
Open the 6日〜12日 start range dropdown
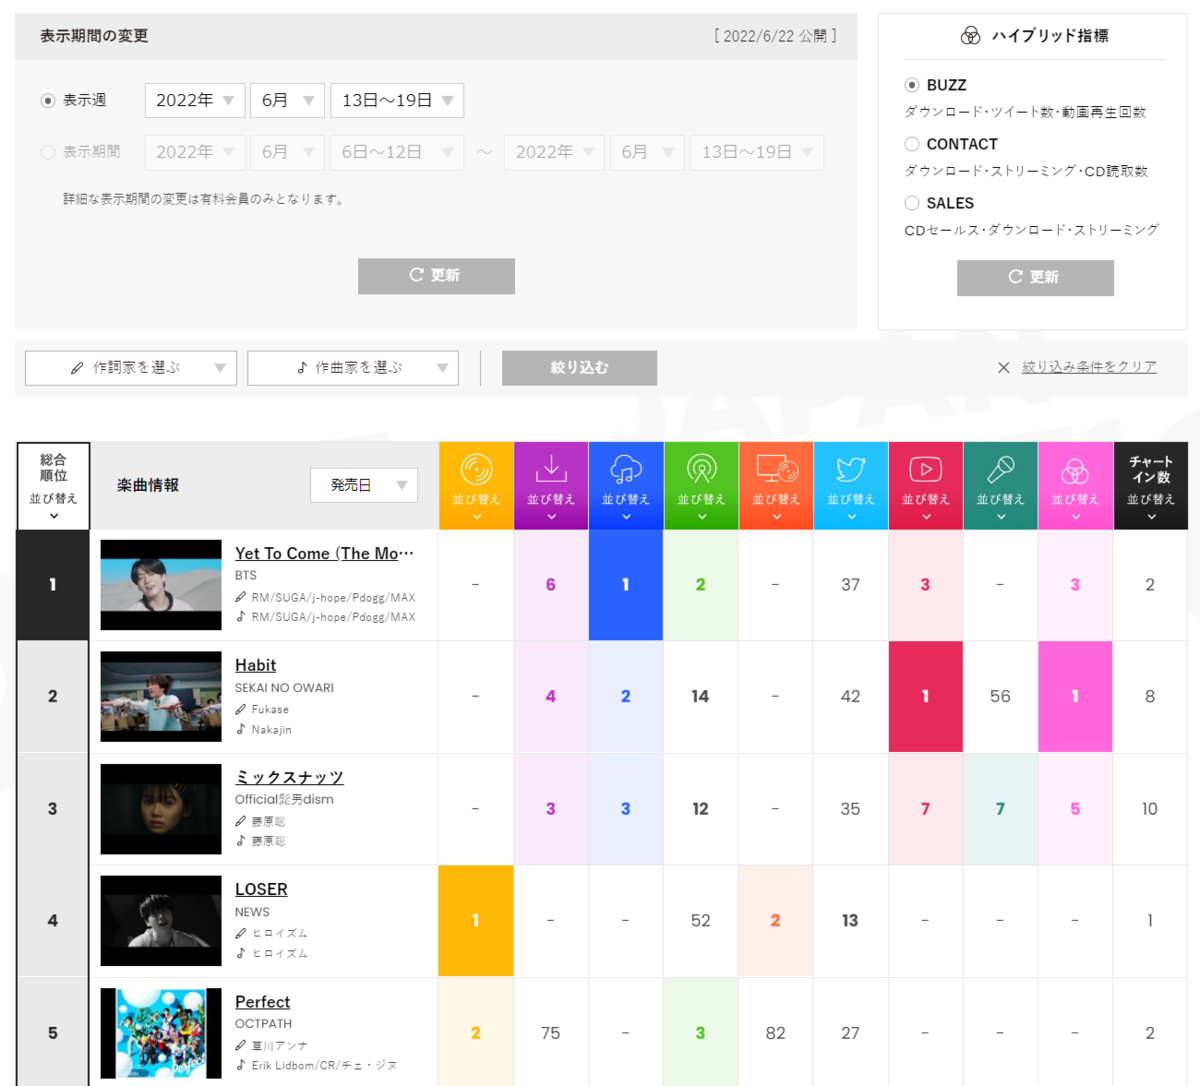(397, 152)
